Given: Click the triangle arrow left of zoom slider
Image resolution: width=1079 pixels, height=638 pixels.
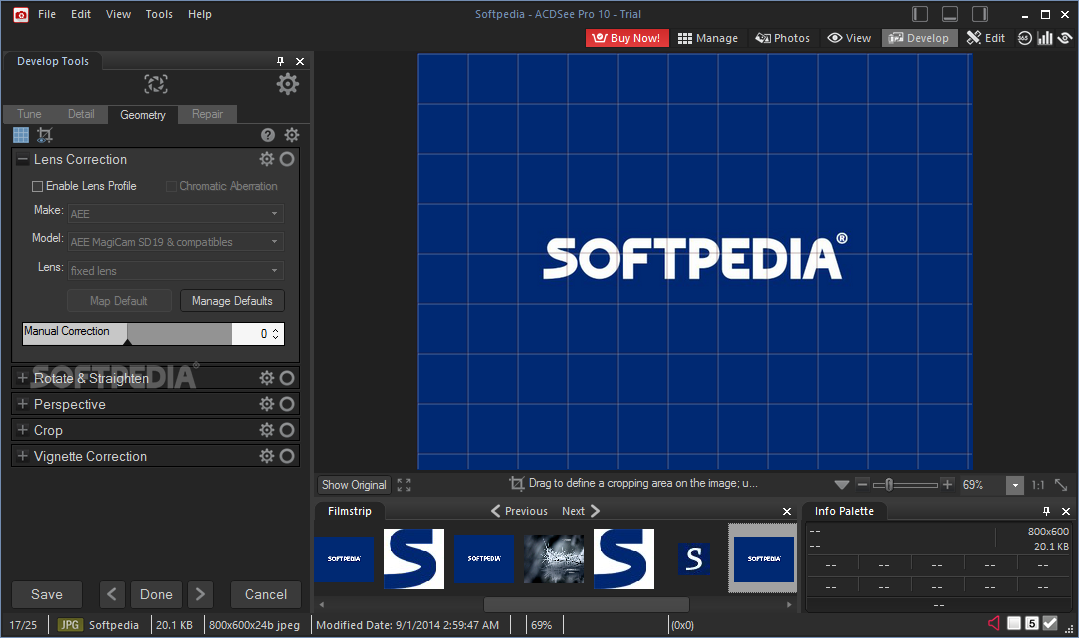Looking at the screenshot, I should coord(841,485).
